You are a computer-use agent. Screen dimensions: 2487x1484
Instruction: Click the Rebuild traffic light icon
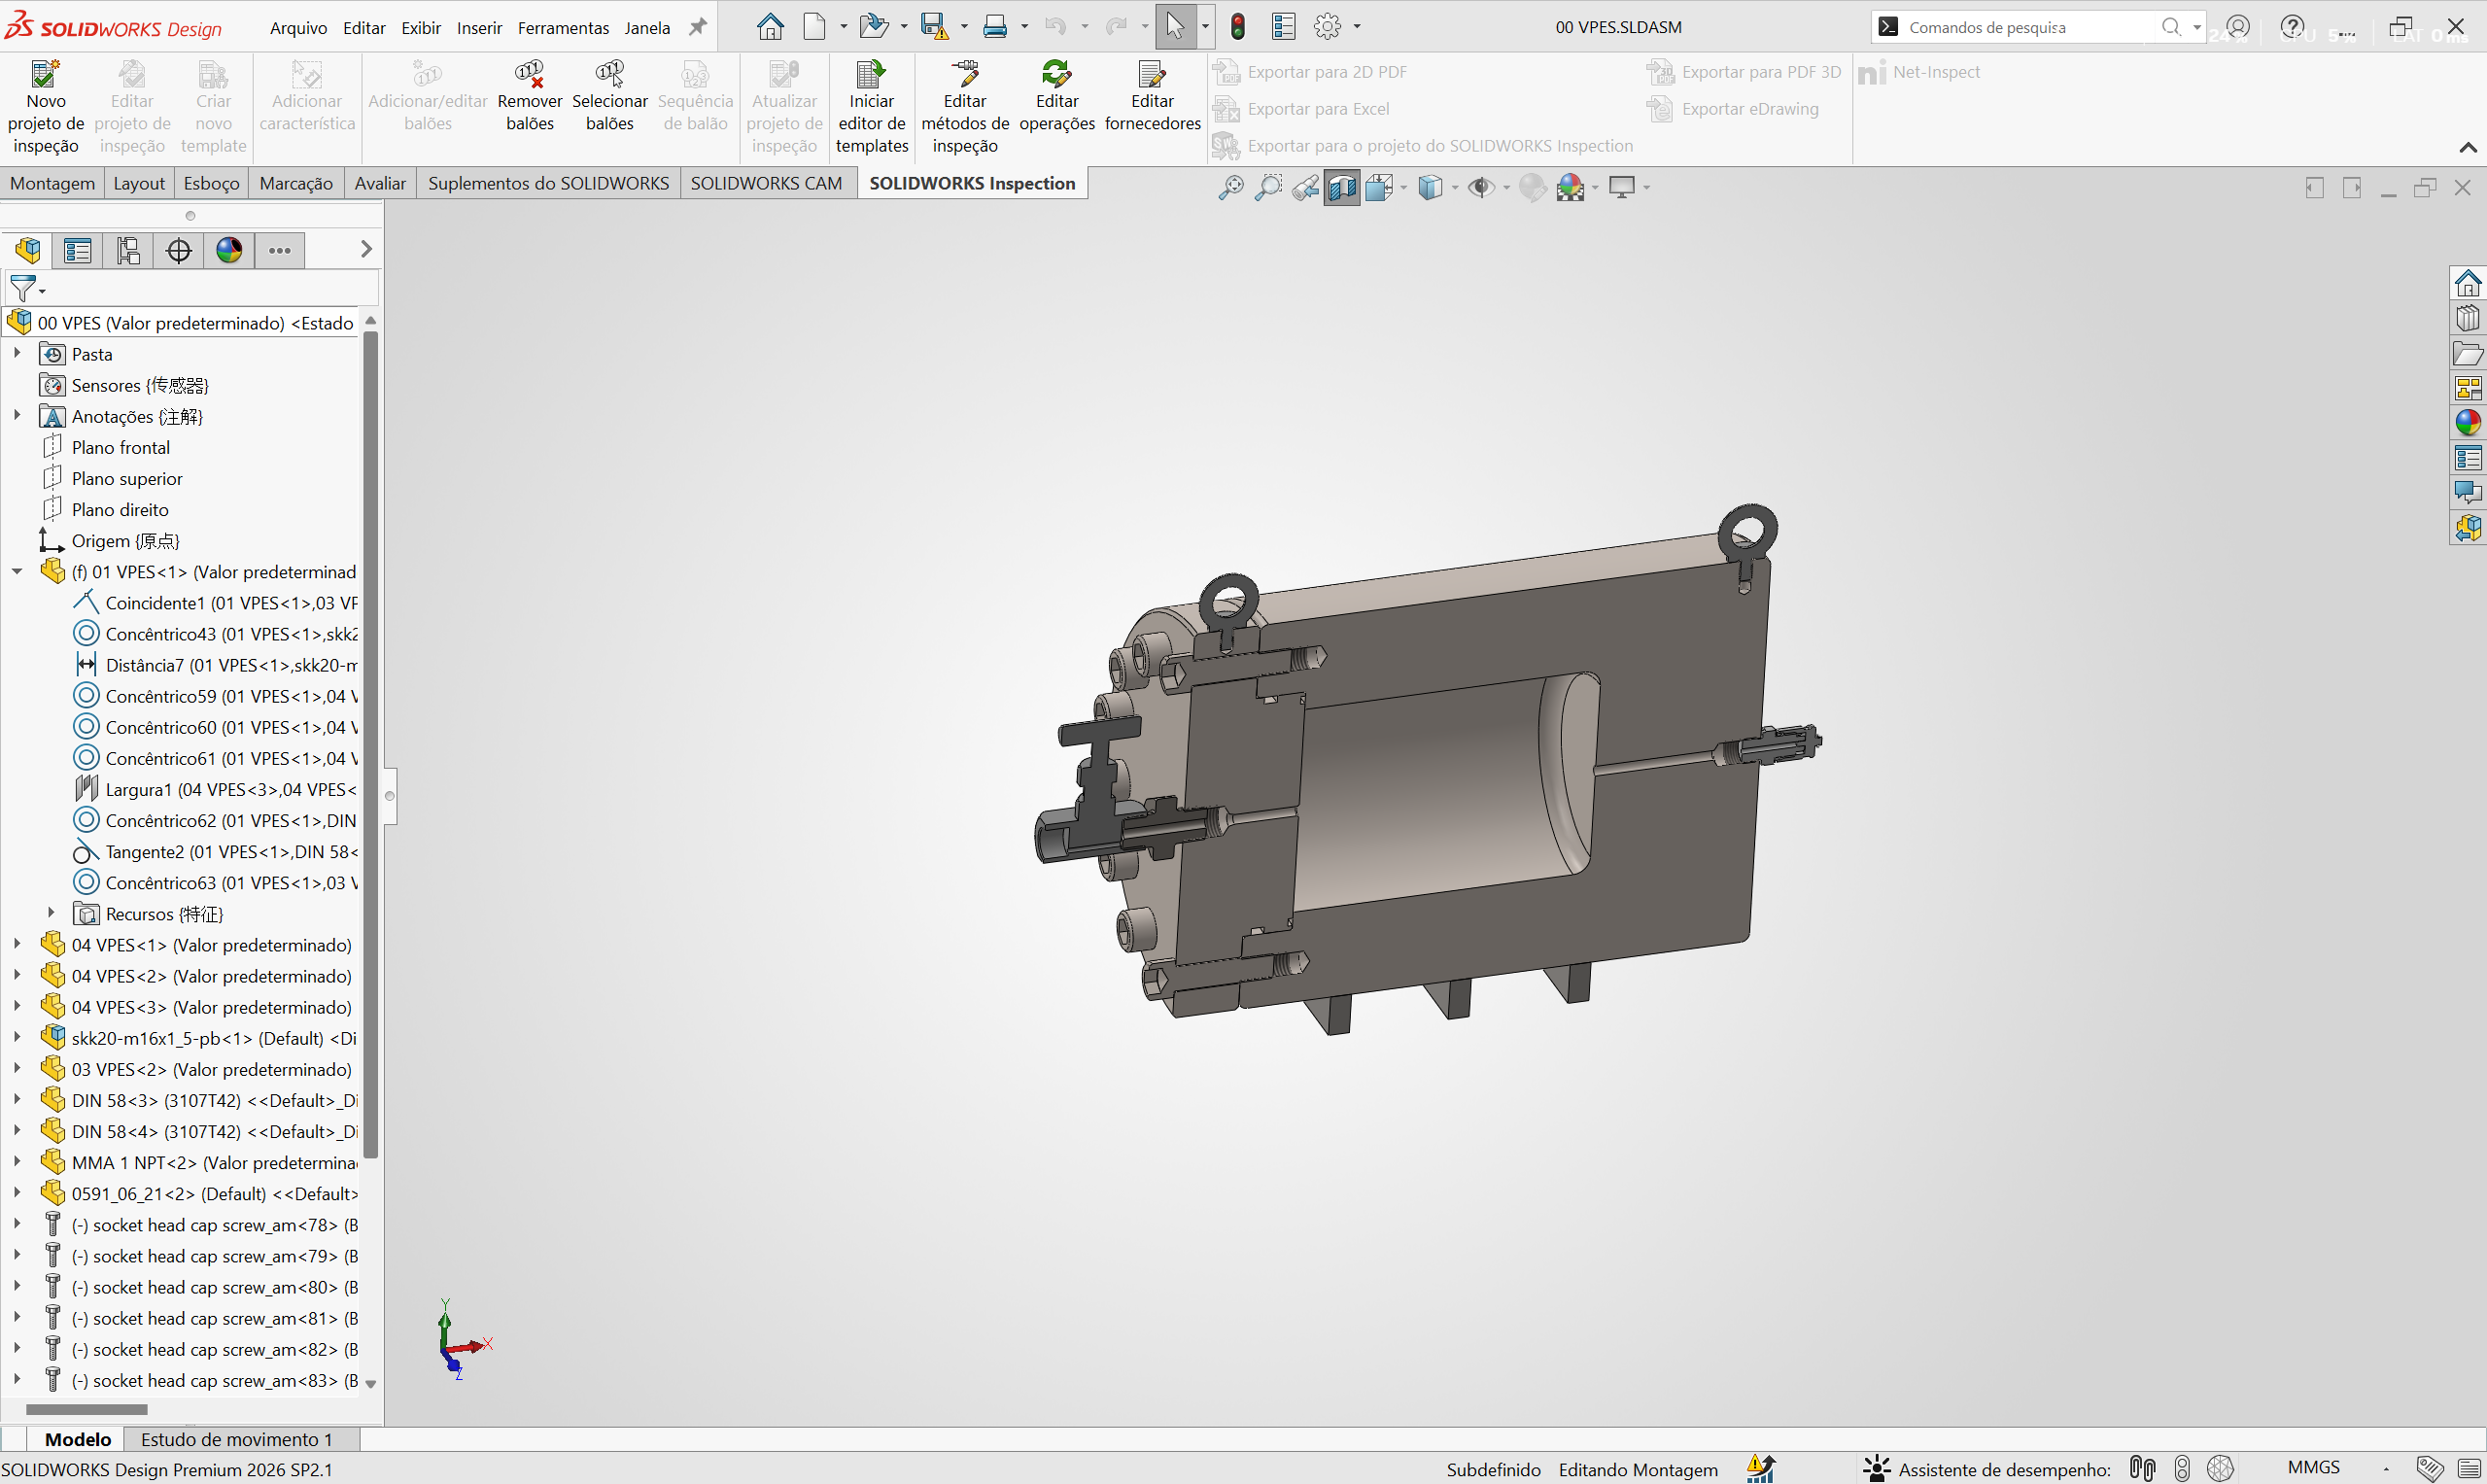tap(1238, 27)
